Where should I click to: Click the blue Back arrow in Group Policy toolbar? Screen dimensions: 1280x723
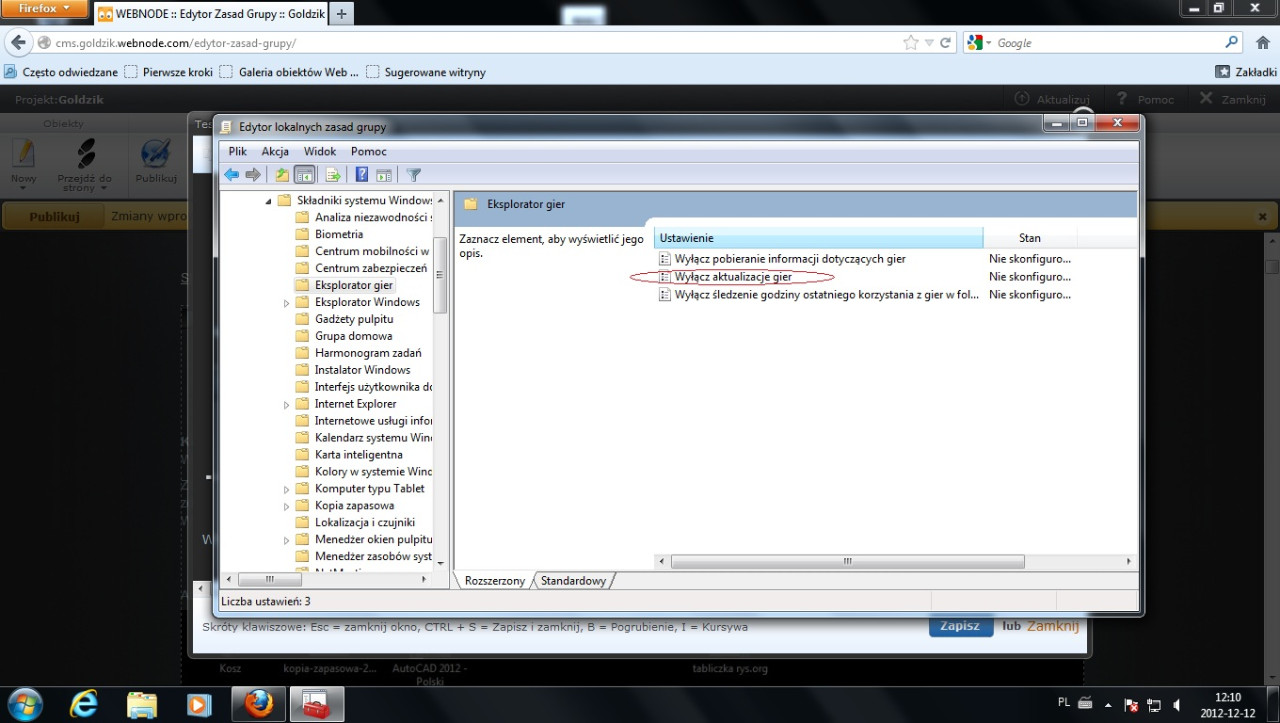(x=231, y=175)
